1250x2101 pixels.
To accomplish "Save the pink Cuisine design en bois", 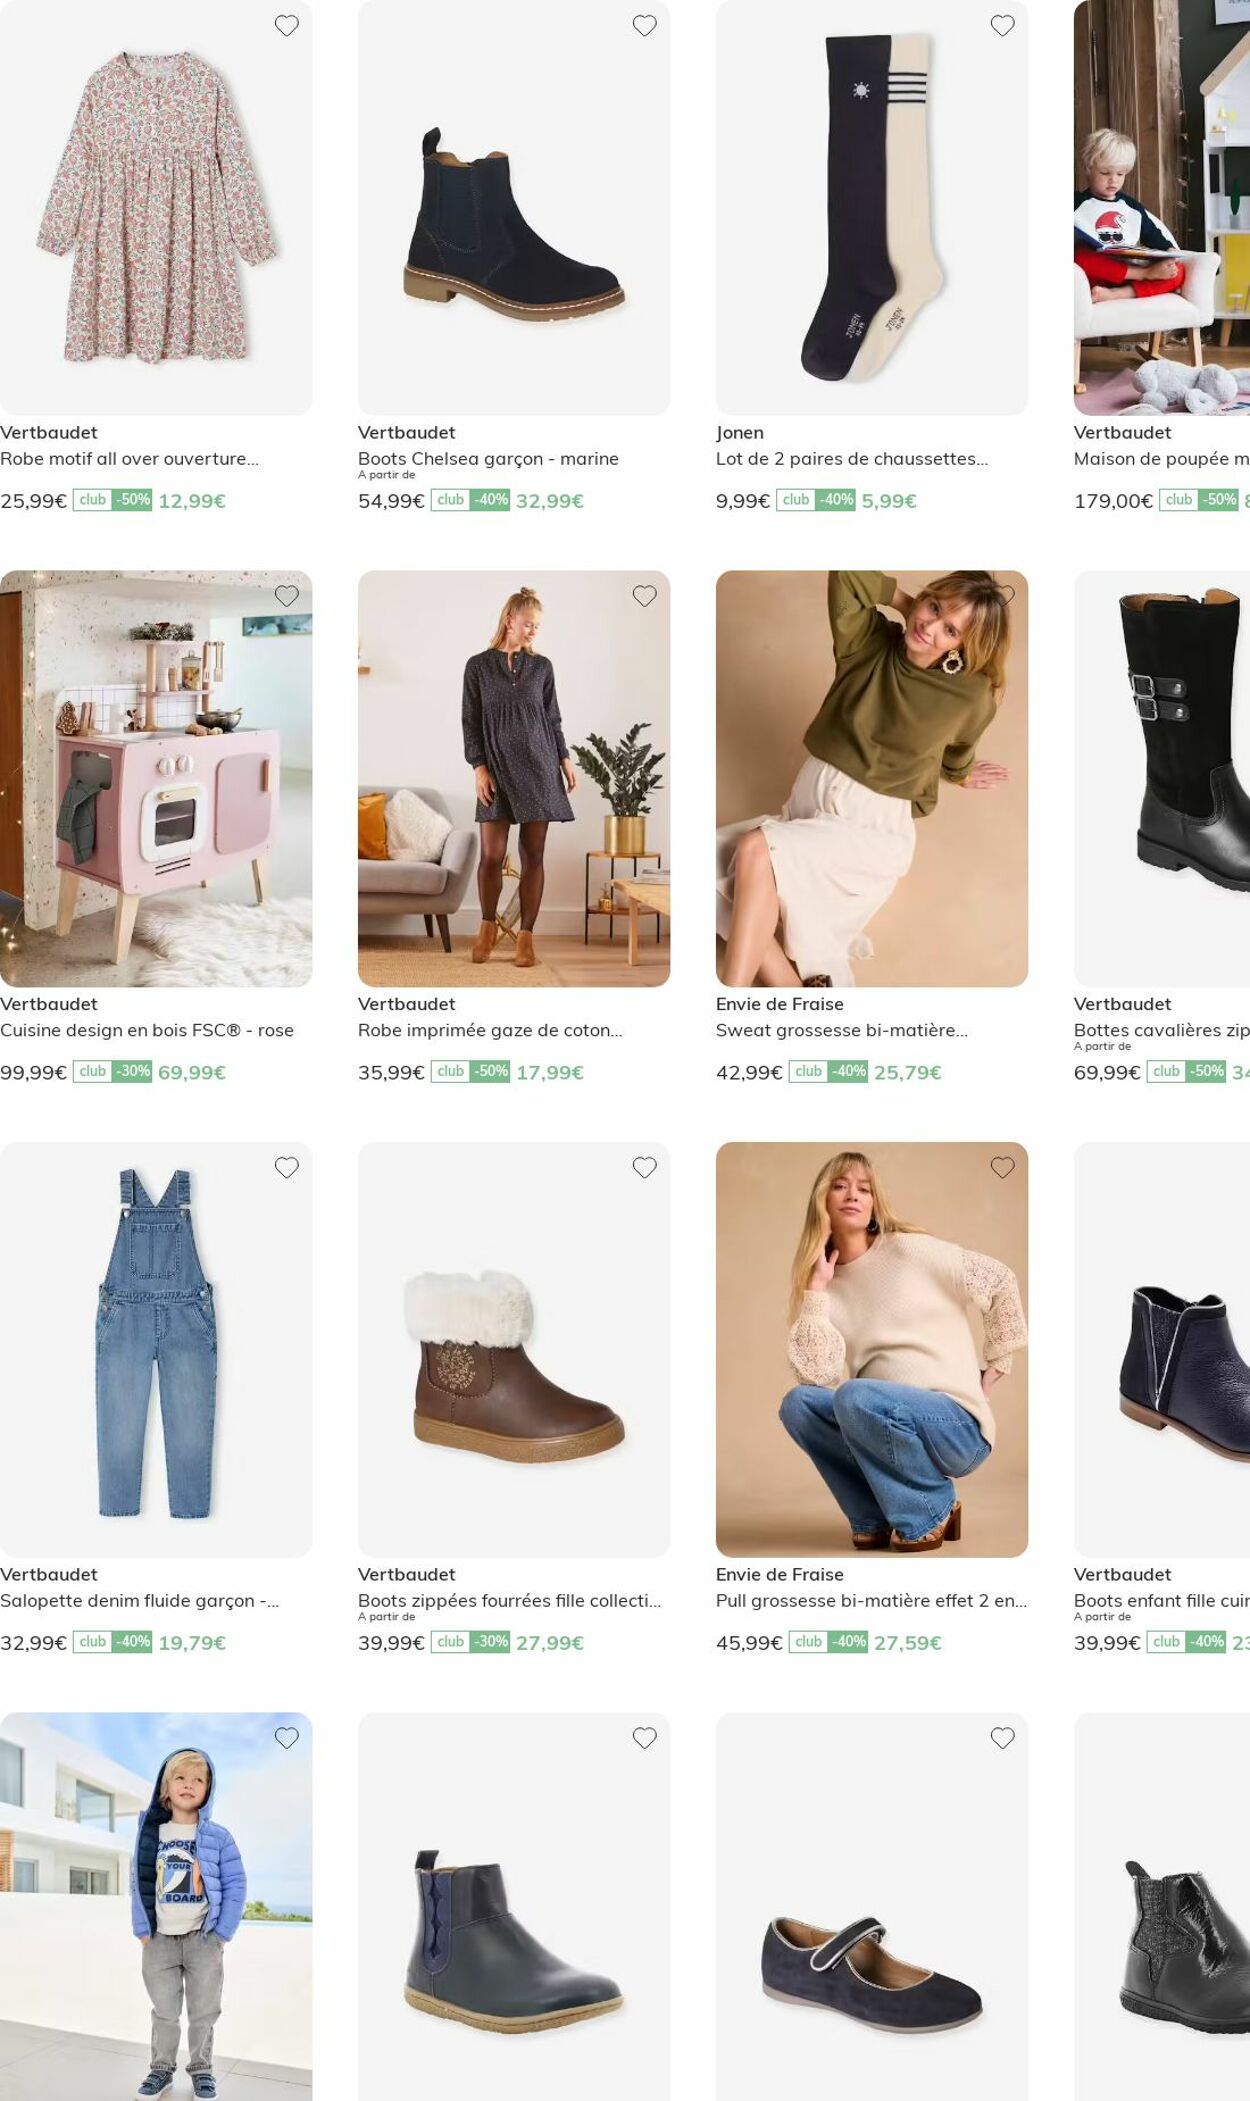I will [x=287, y=596].
